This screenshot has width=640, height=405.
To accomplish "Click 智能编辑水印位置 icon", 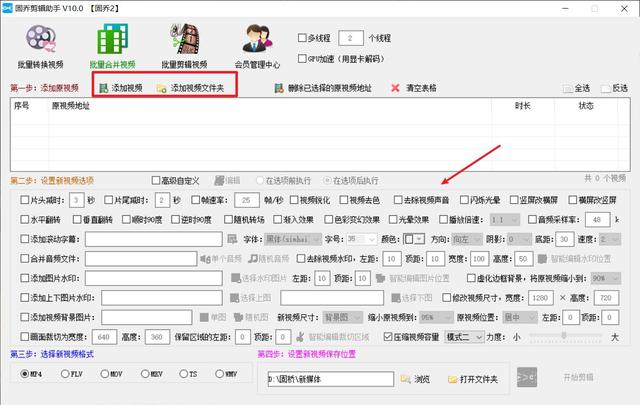I will coord(542,258).
